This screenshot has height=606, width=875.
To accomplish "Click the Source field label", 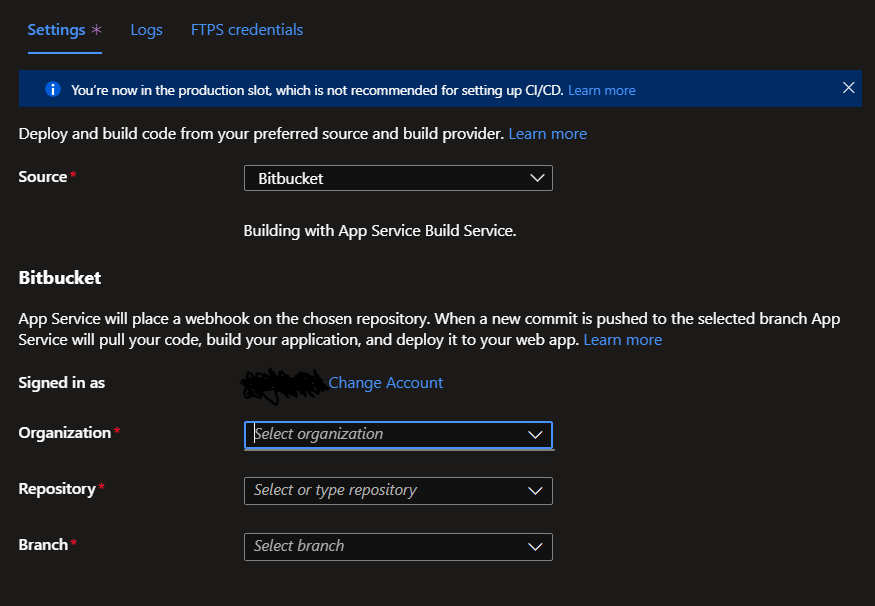I will click(x=42, y=177).
